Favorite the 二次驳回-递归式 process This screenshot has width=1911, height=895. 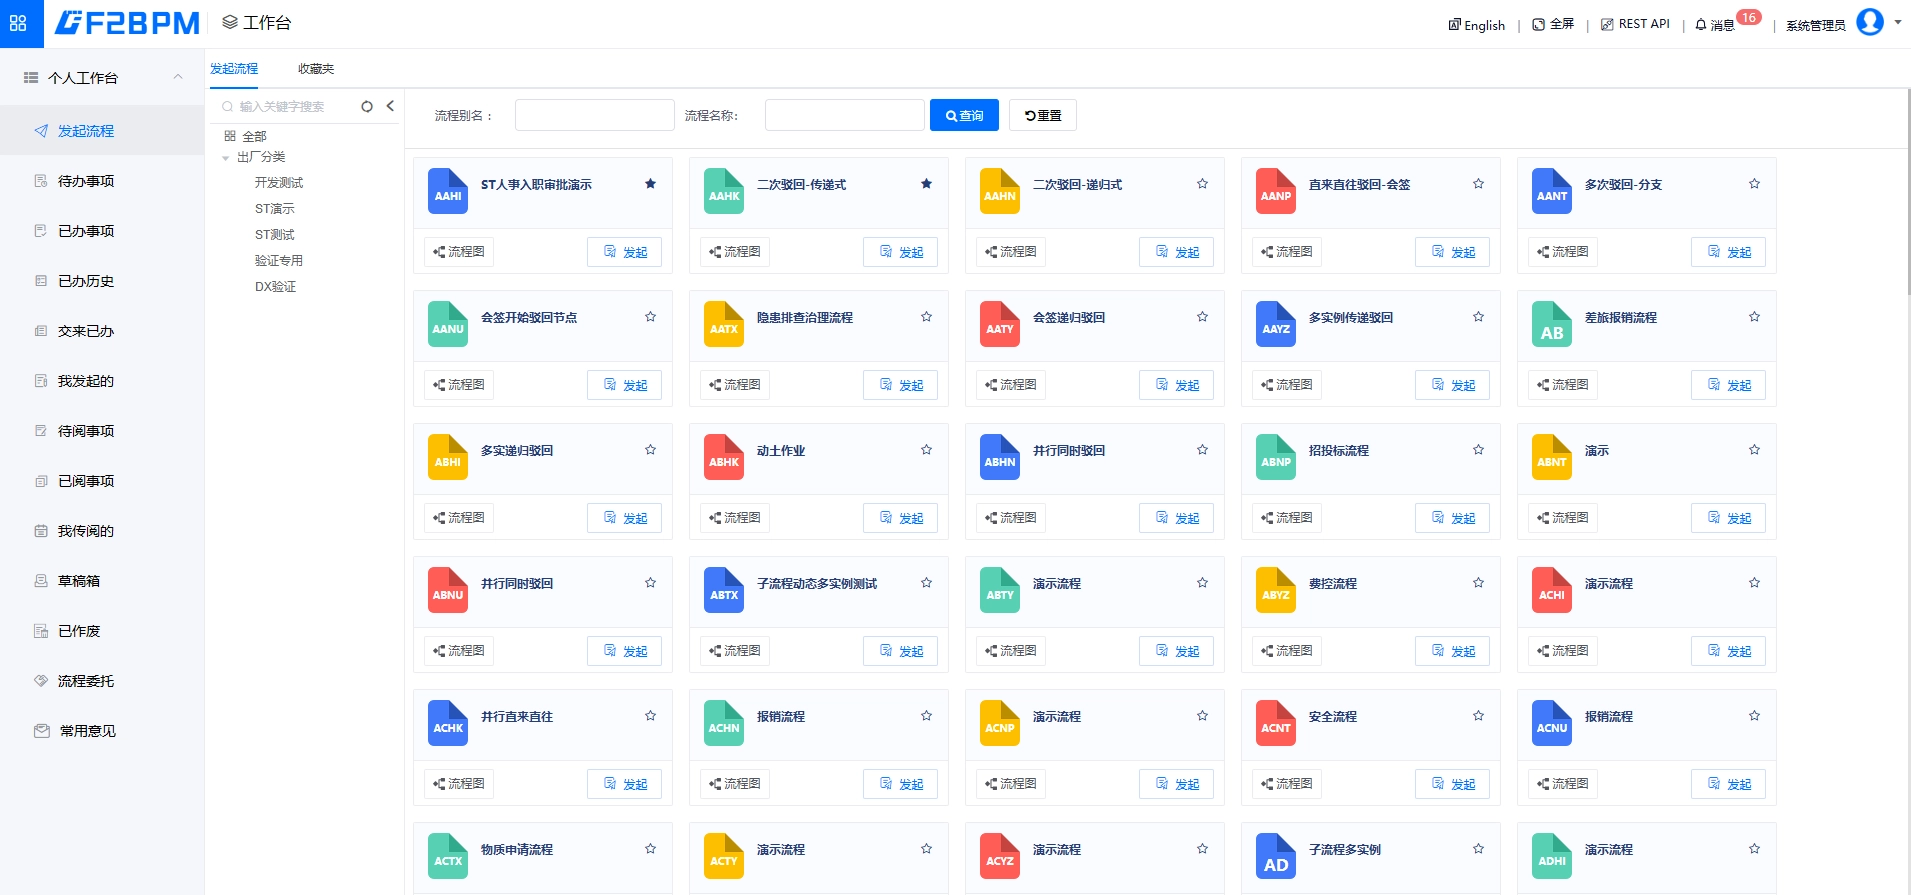[1203, 184]
